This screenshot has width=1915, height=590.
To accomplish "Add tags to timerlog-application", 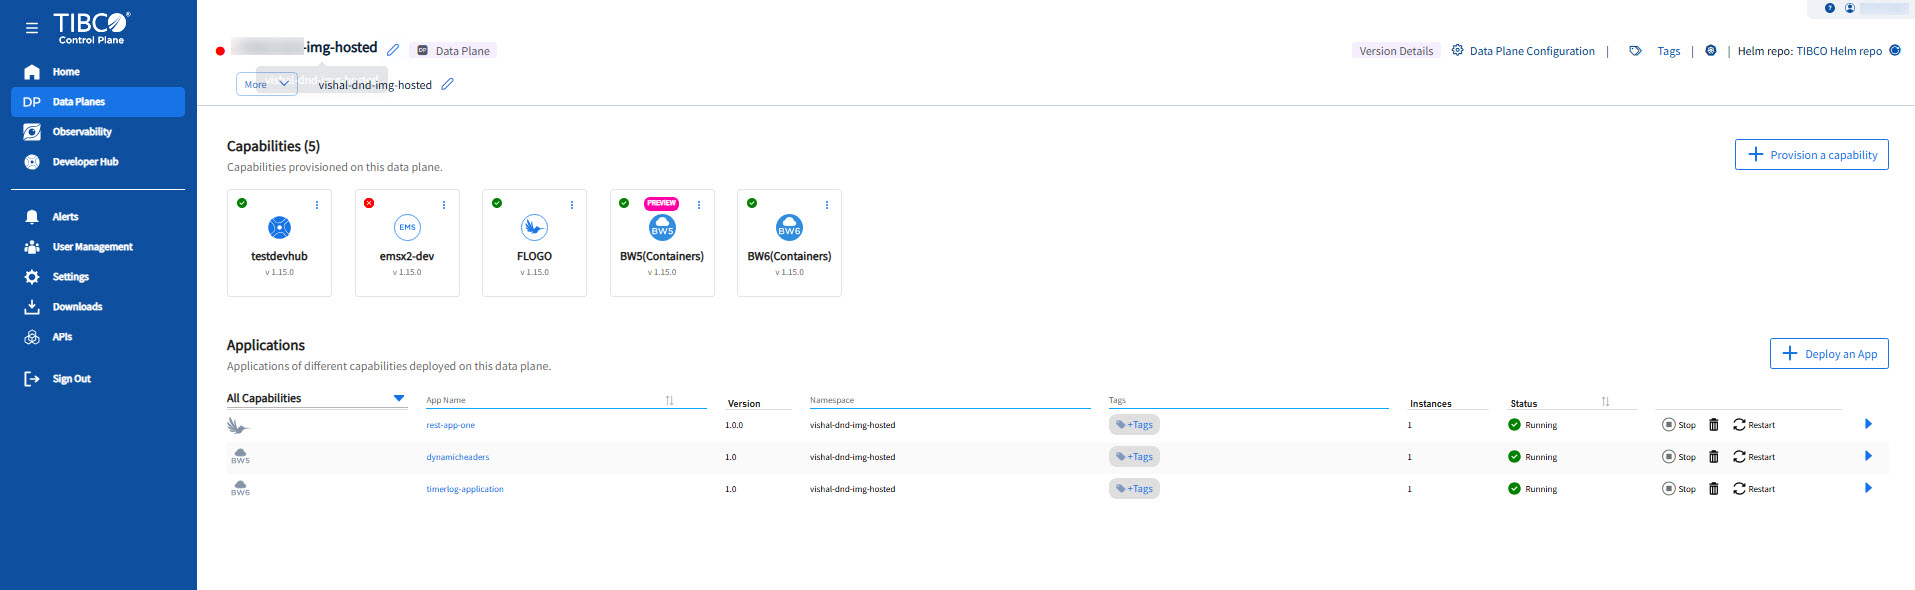I will (x=1134, y=489).
